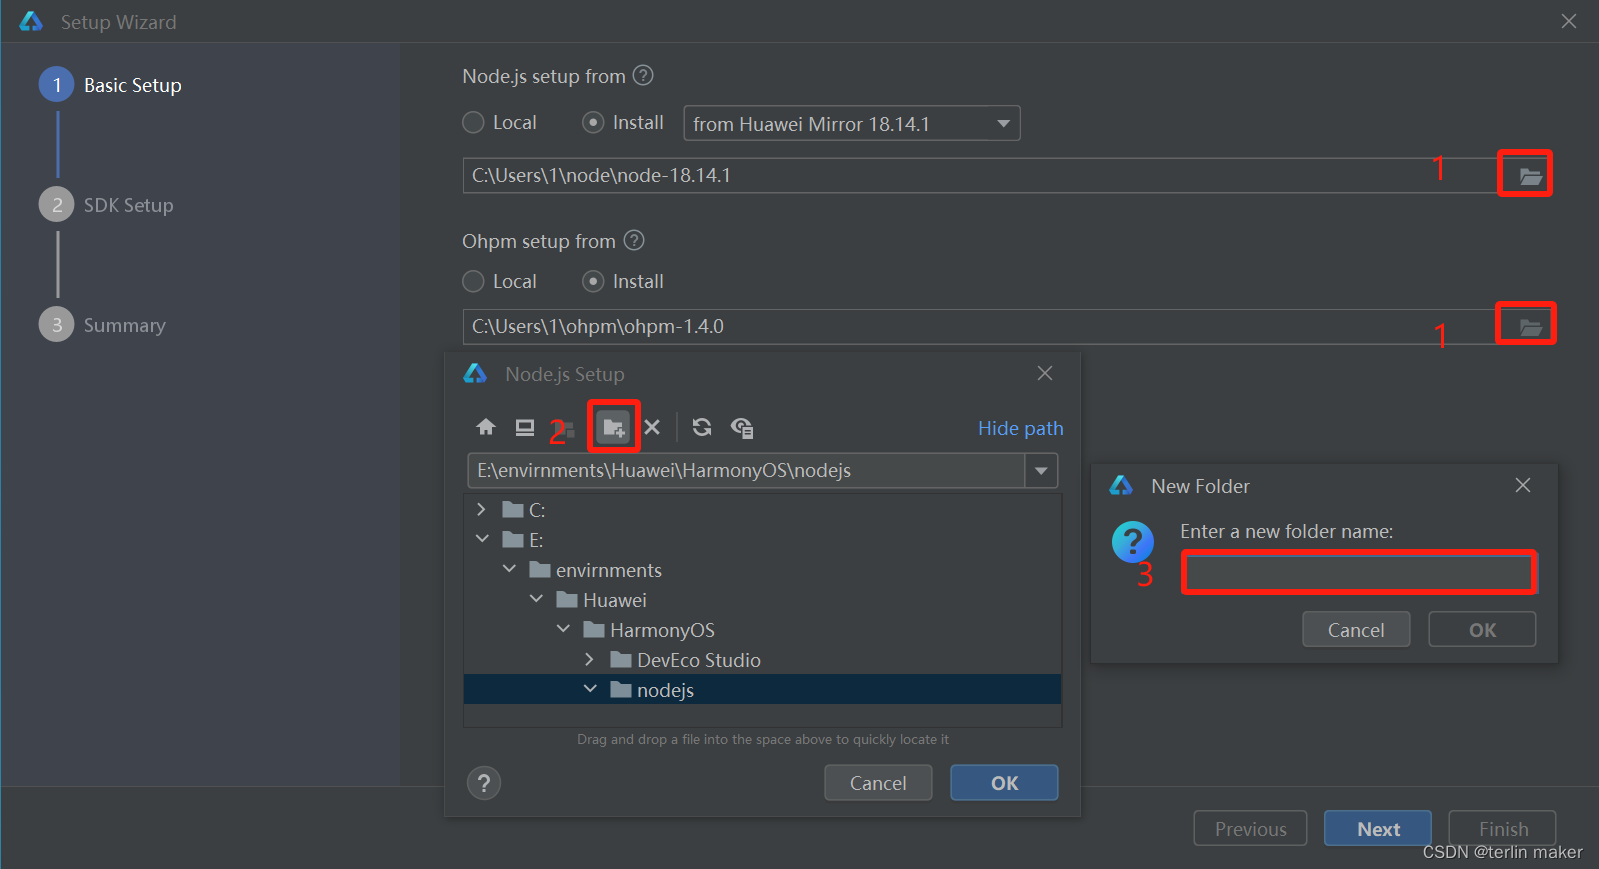Select Local for Node.js setup

pos(500,122)
